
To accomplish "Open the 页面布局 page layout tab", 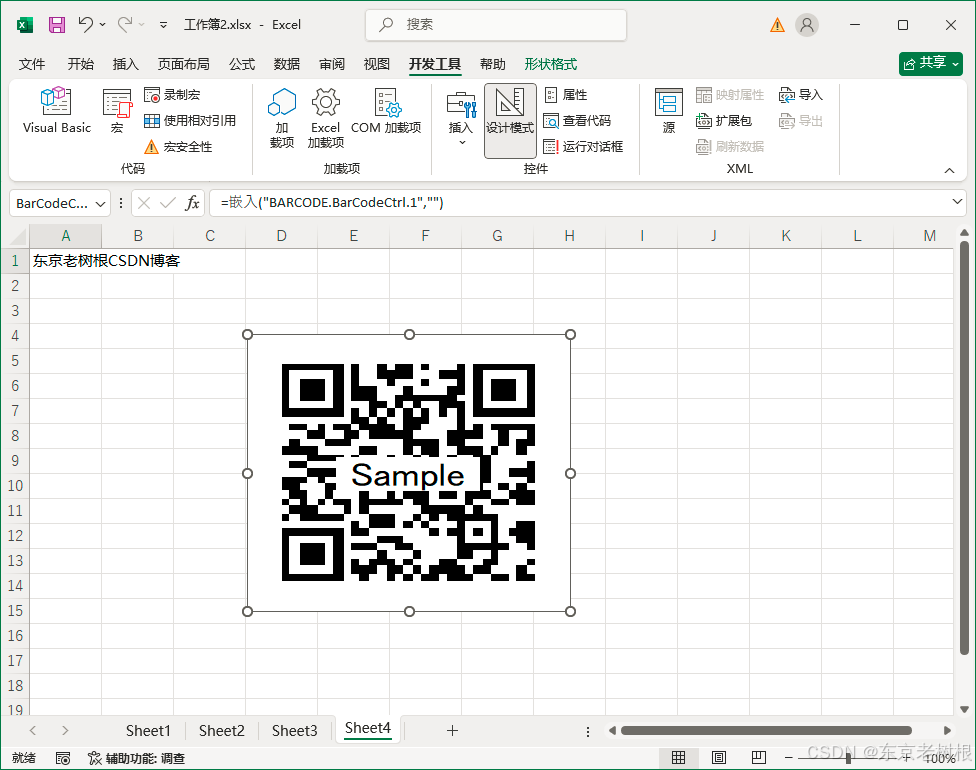I will tap(183, 64).
